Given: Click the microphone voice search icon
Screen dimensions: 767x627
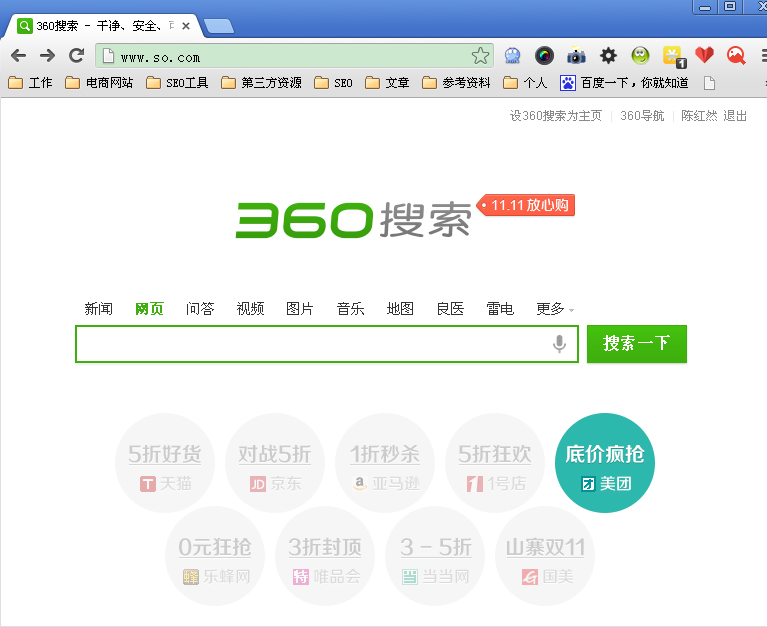Looking at the screenshot, I should [x=559, y=344].
